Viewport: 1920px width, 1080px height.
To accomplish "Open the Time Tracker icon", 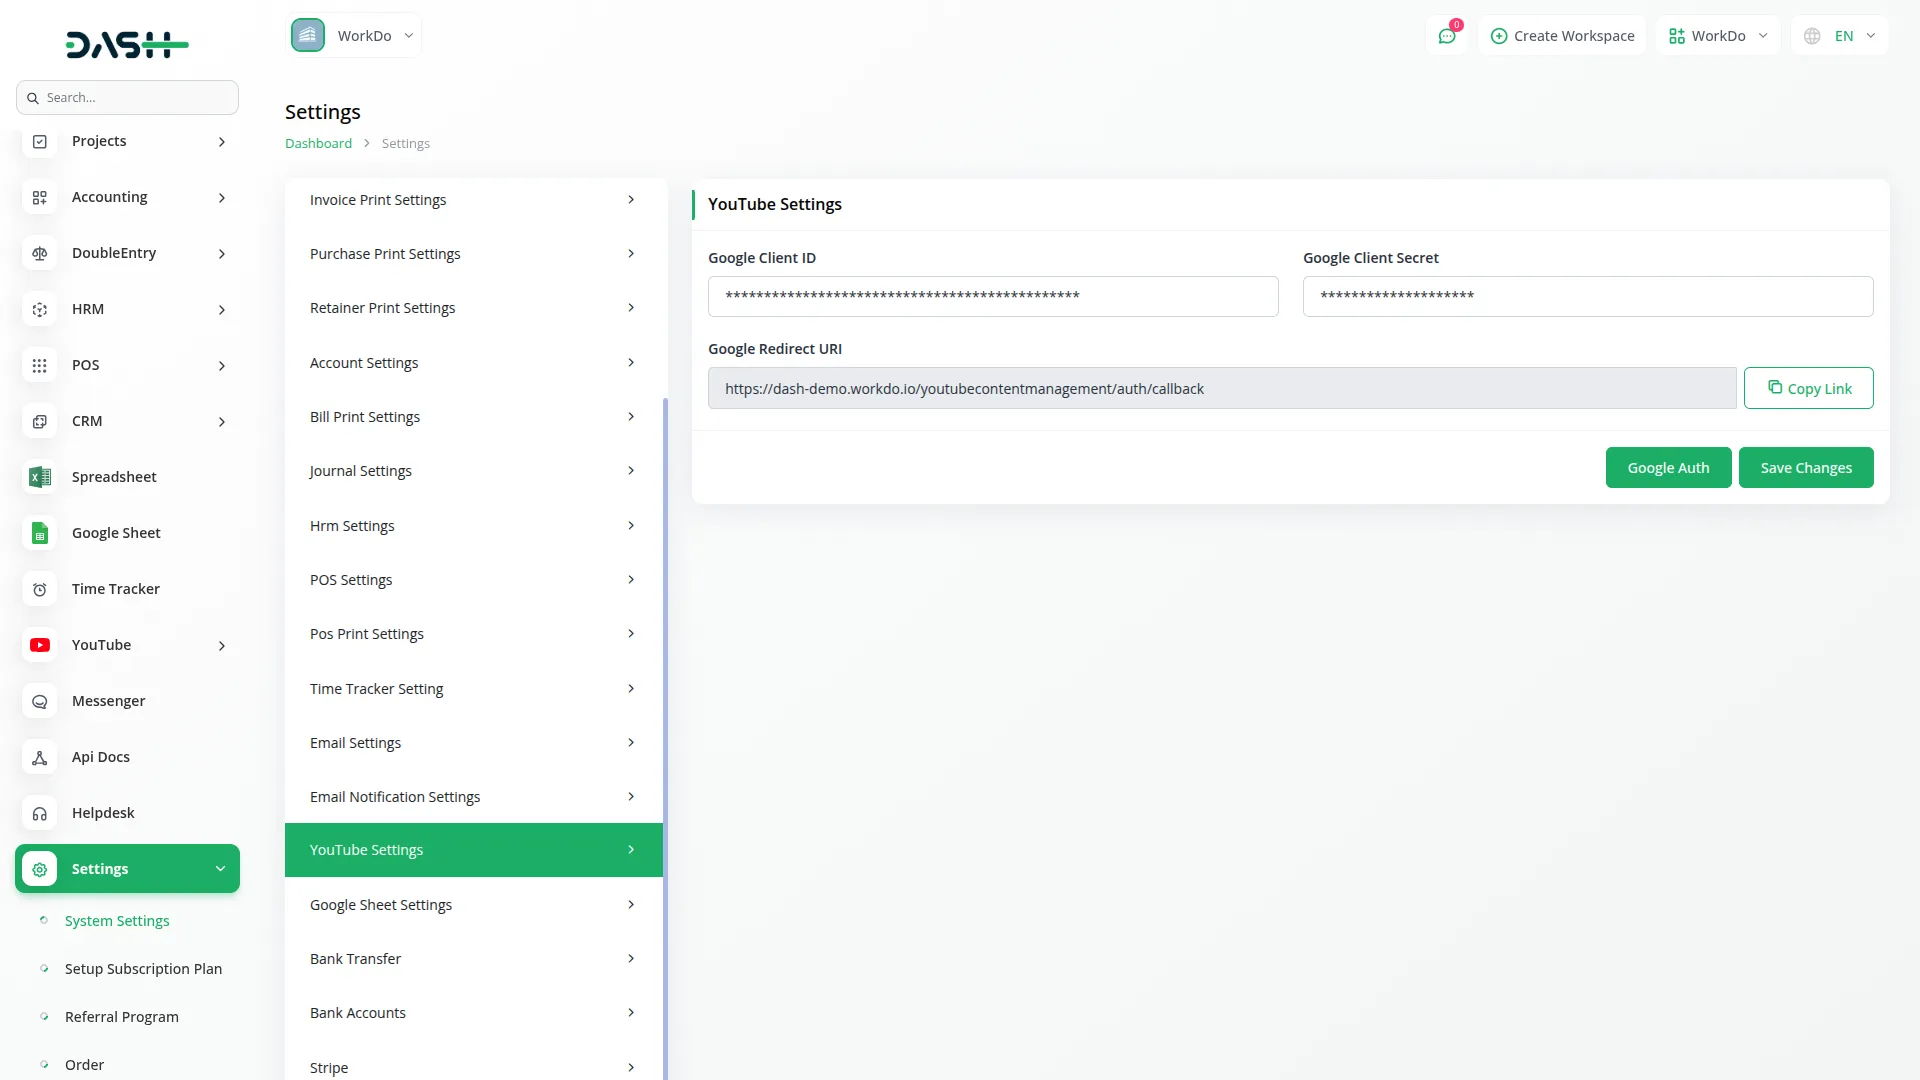I will coord(39,589).
